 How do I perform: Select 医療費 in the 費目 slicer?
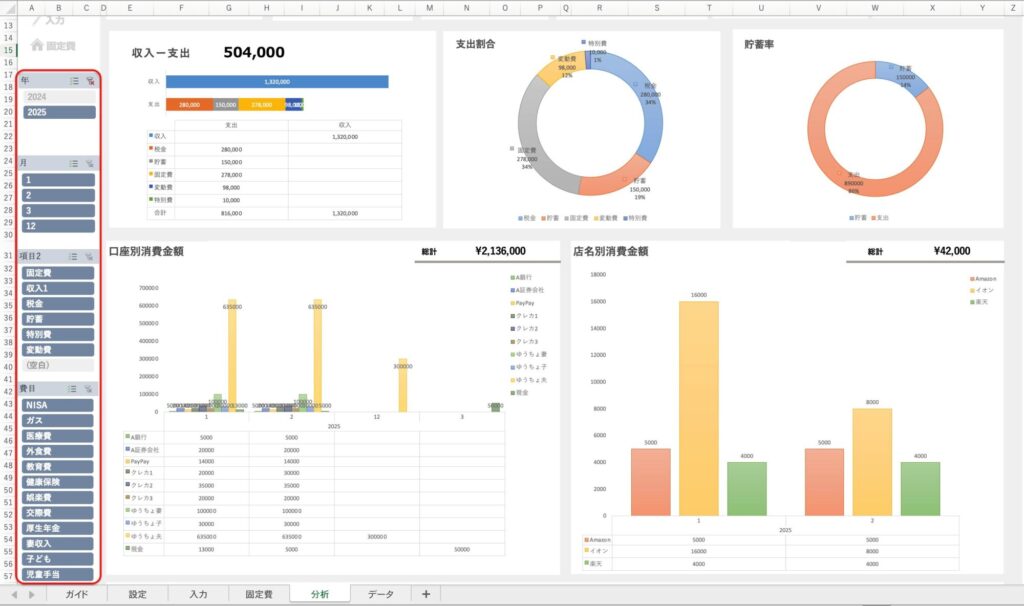pyautogui.click(x=59, y=436)
